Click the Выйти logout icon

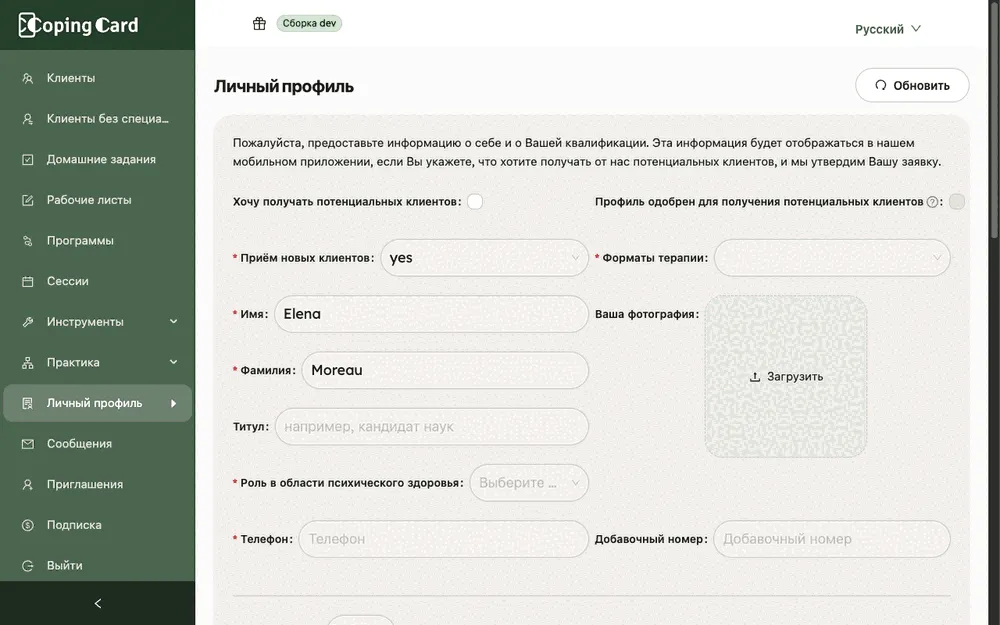click(x=27, y=566)
